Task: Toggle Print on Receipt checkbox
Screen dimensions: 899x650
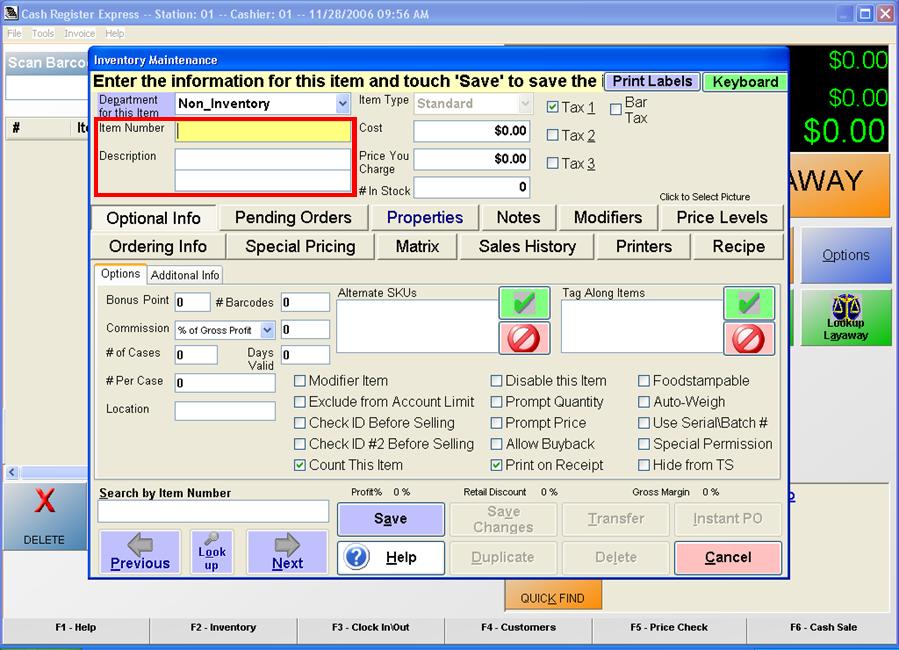Action: point(497,465)
